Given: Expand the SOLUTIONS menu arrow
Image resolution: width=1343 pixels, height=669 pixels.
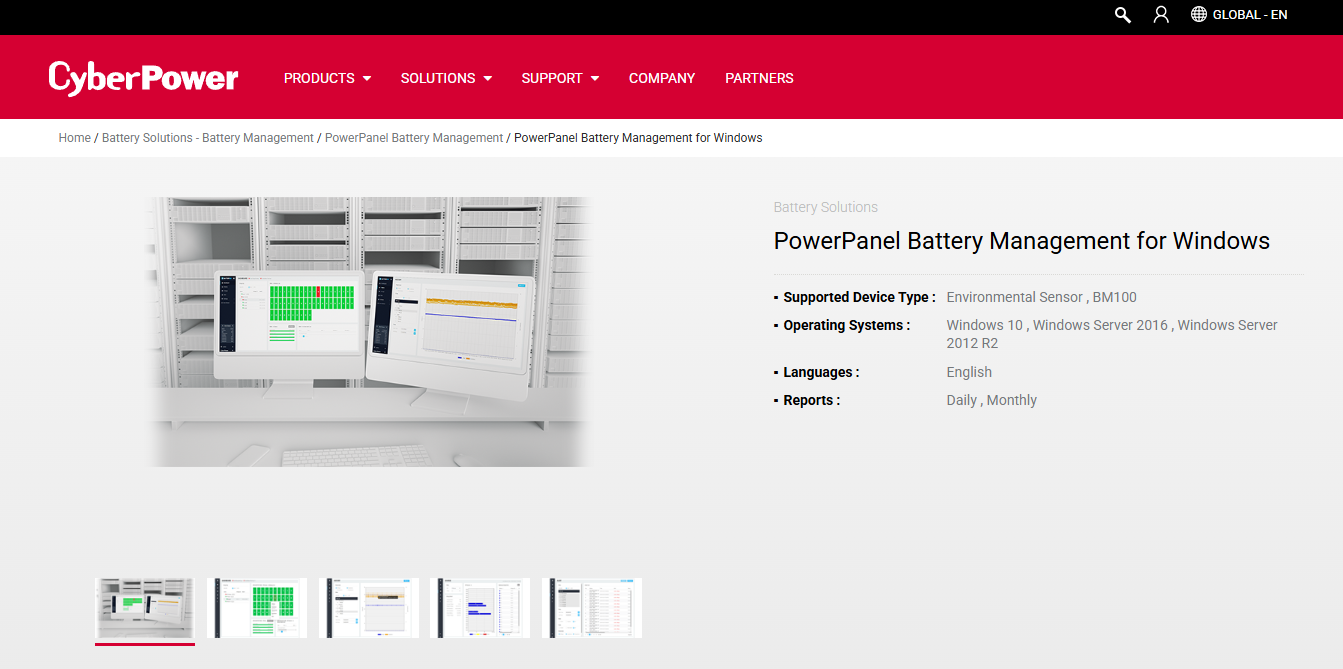Looking at the screenshot, I should click(x=488, y=78).
